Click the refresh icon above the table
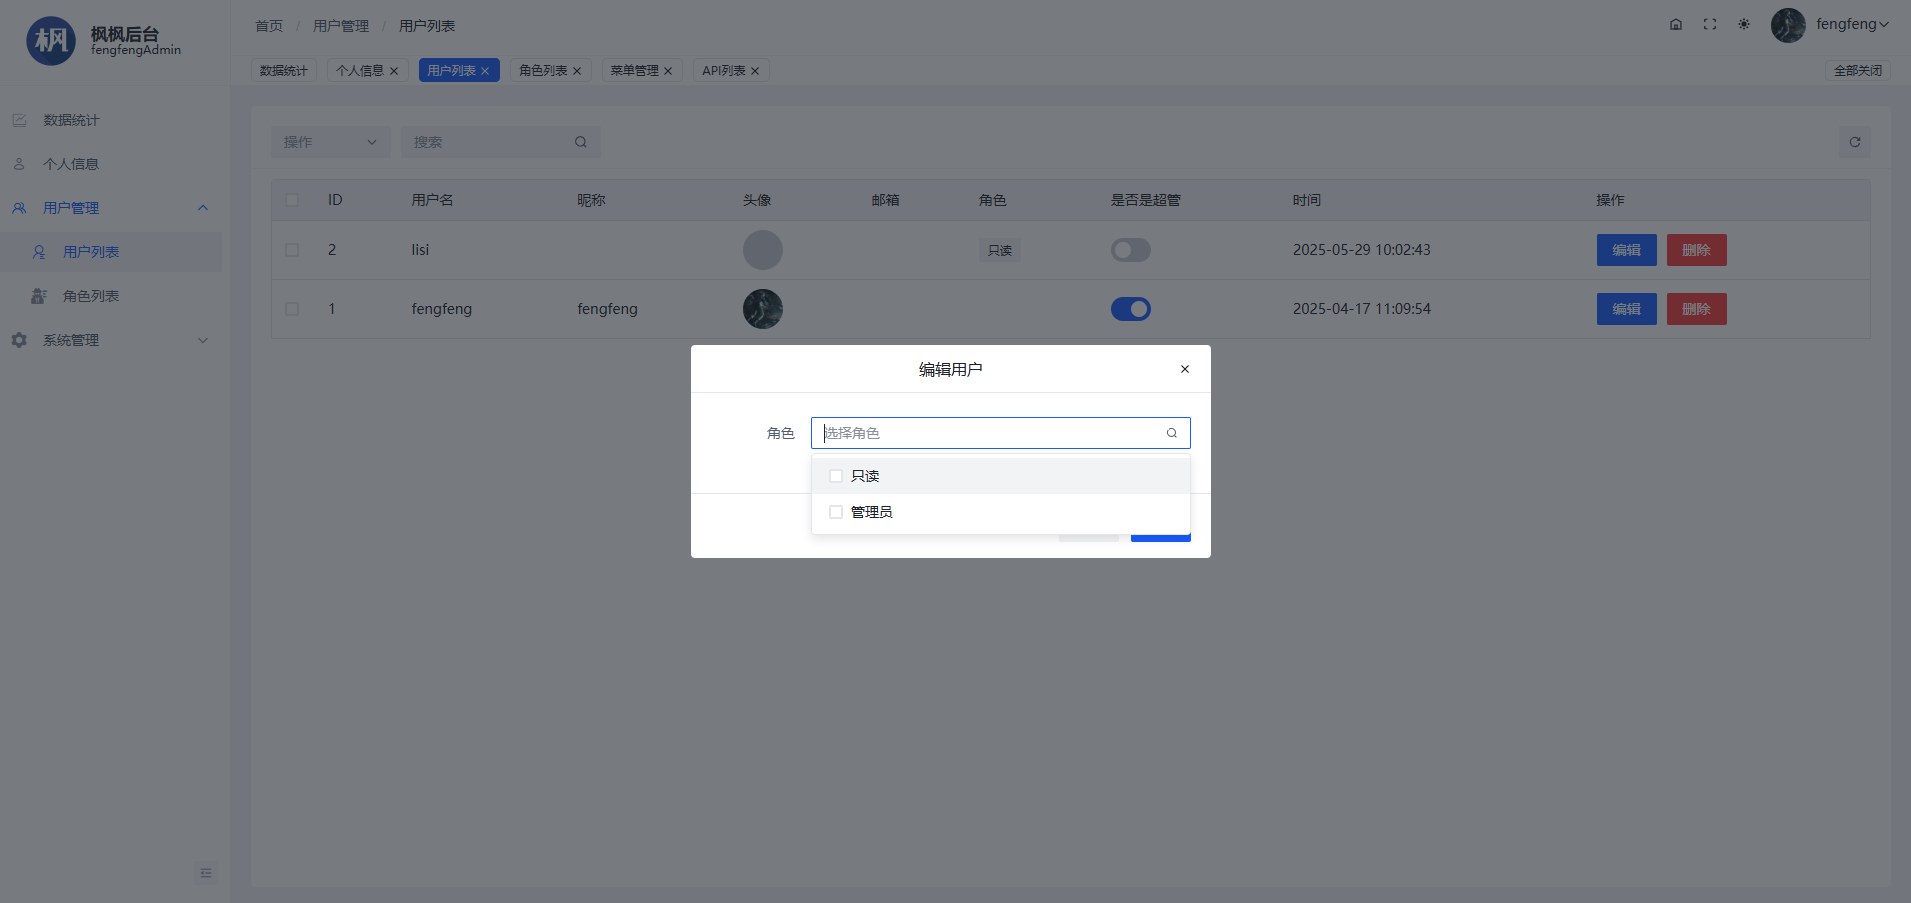 1855,142
